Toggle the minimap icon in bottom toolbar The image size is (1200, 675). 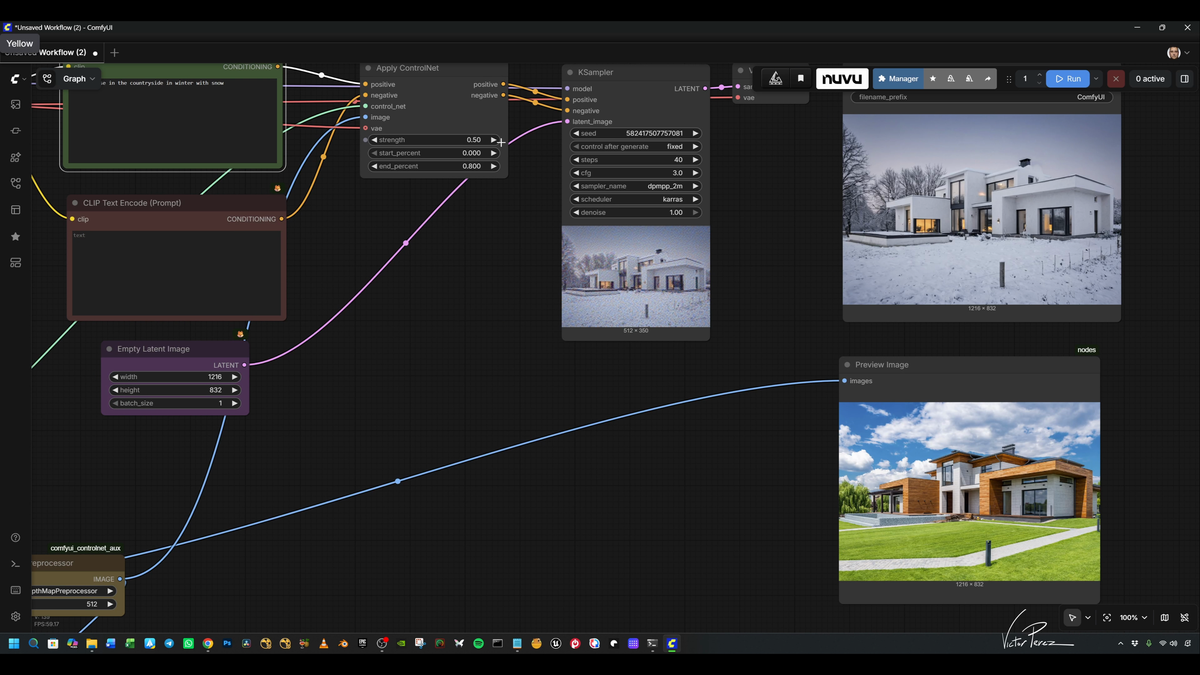(x=1164, y=618)
